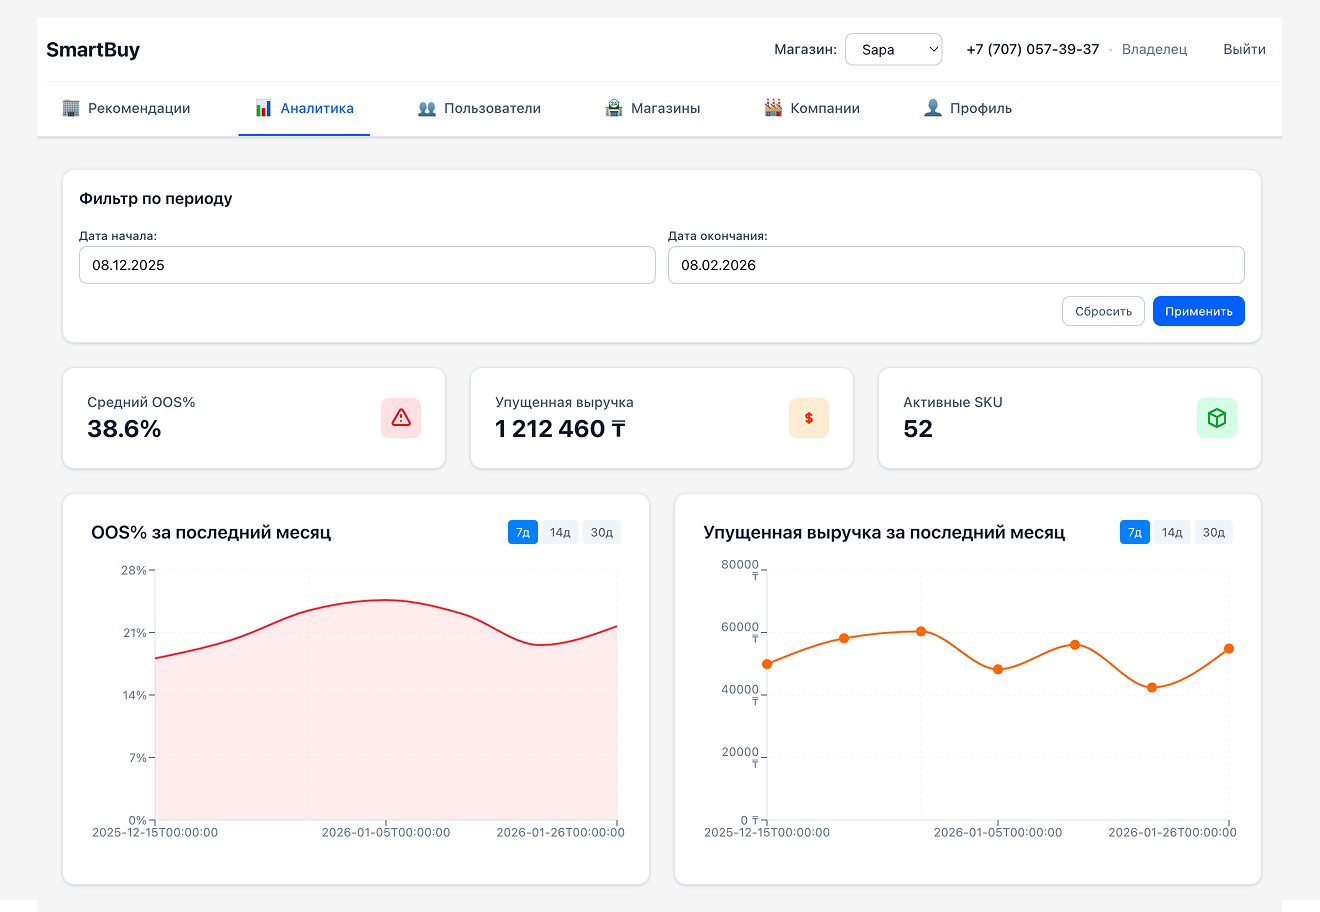Open the Дата начала date picker
This screenshot has height=912, width=1320.
[367, 265]
